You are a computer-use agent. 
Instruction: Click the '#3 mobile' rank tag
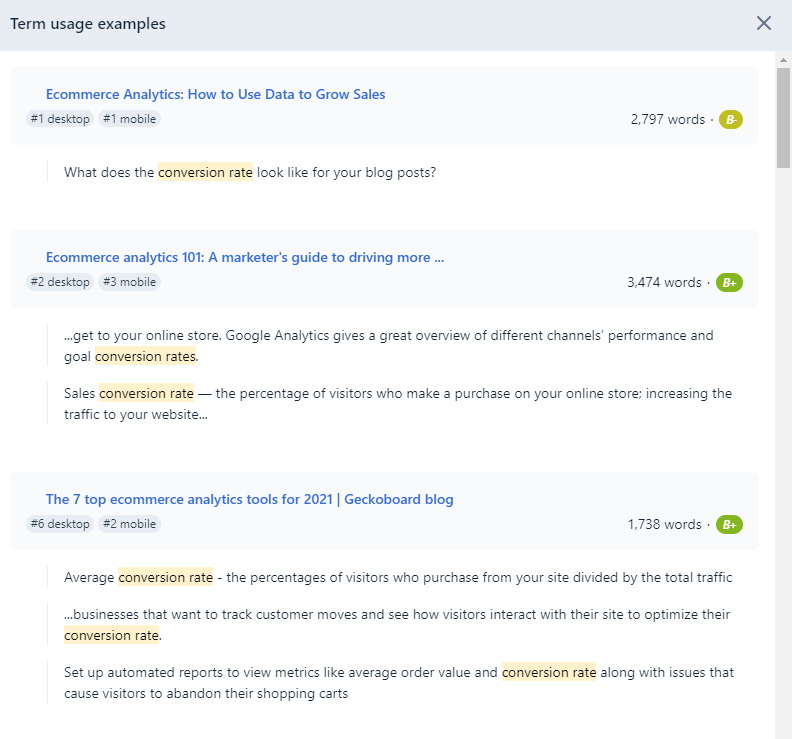pos(129,282)
